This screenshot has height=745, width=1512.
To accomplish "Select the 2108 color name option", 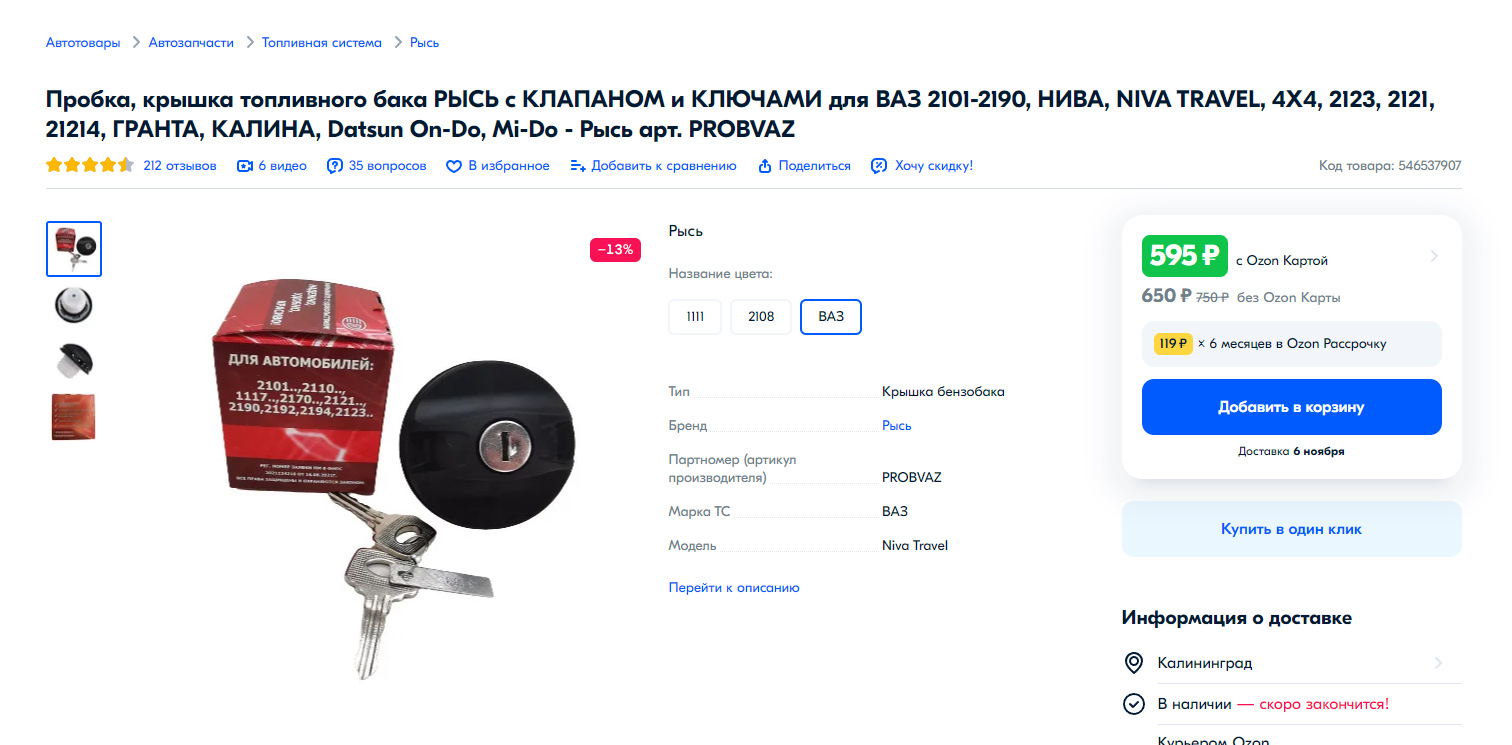I will (761, 317).
